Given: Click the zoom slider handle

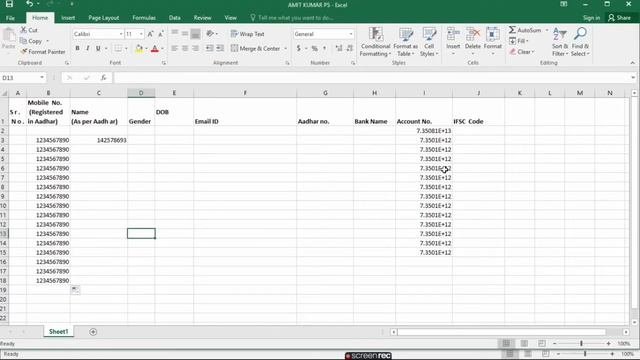Looking at the screenshot, I should [581, 344].
